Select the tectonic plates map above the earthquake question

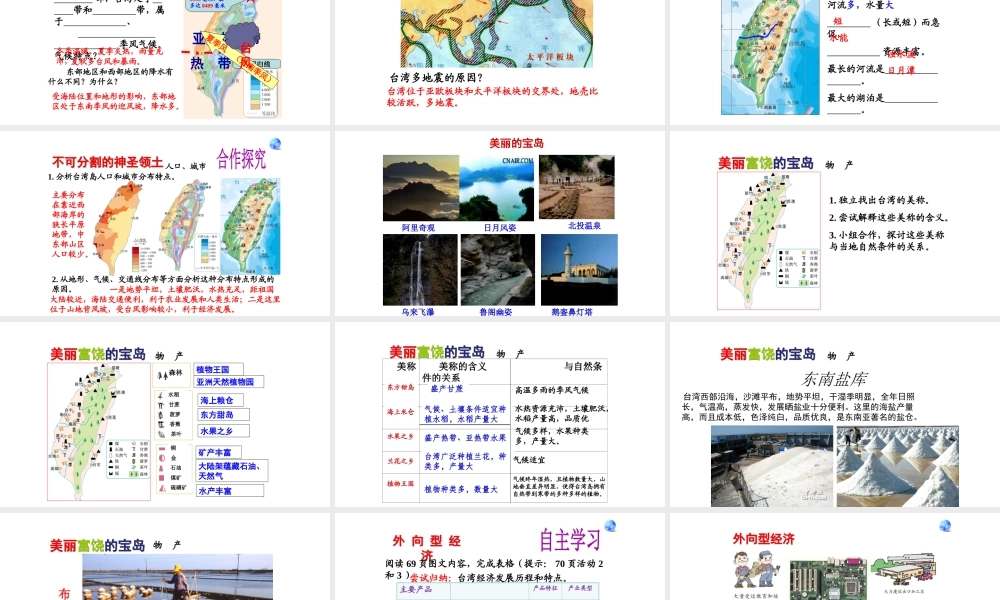pyautogui.click(x=496, y=33)
